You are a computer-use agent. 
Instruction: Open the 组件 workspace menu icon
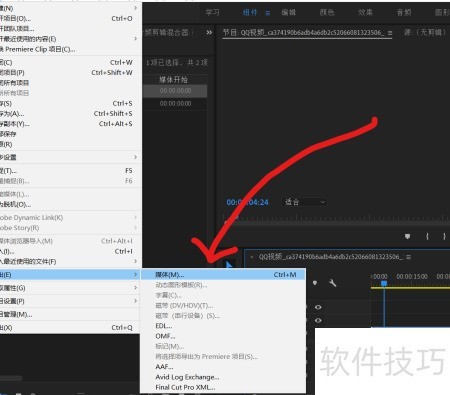[267, 13]
